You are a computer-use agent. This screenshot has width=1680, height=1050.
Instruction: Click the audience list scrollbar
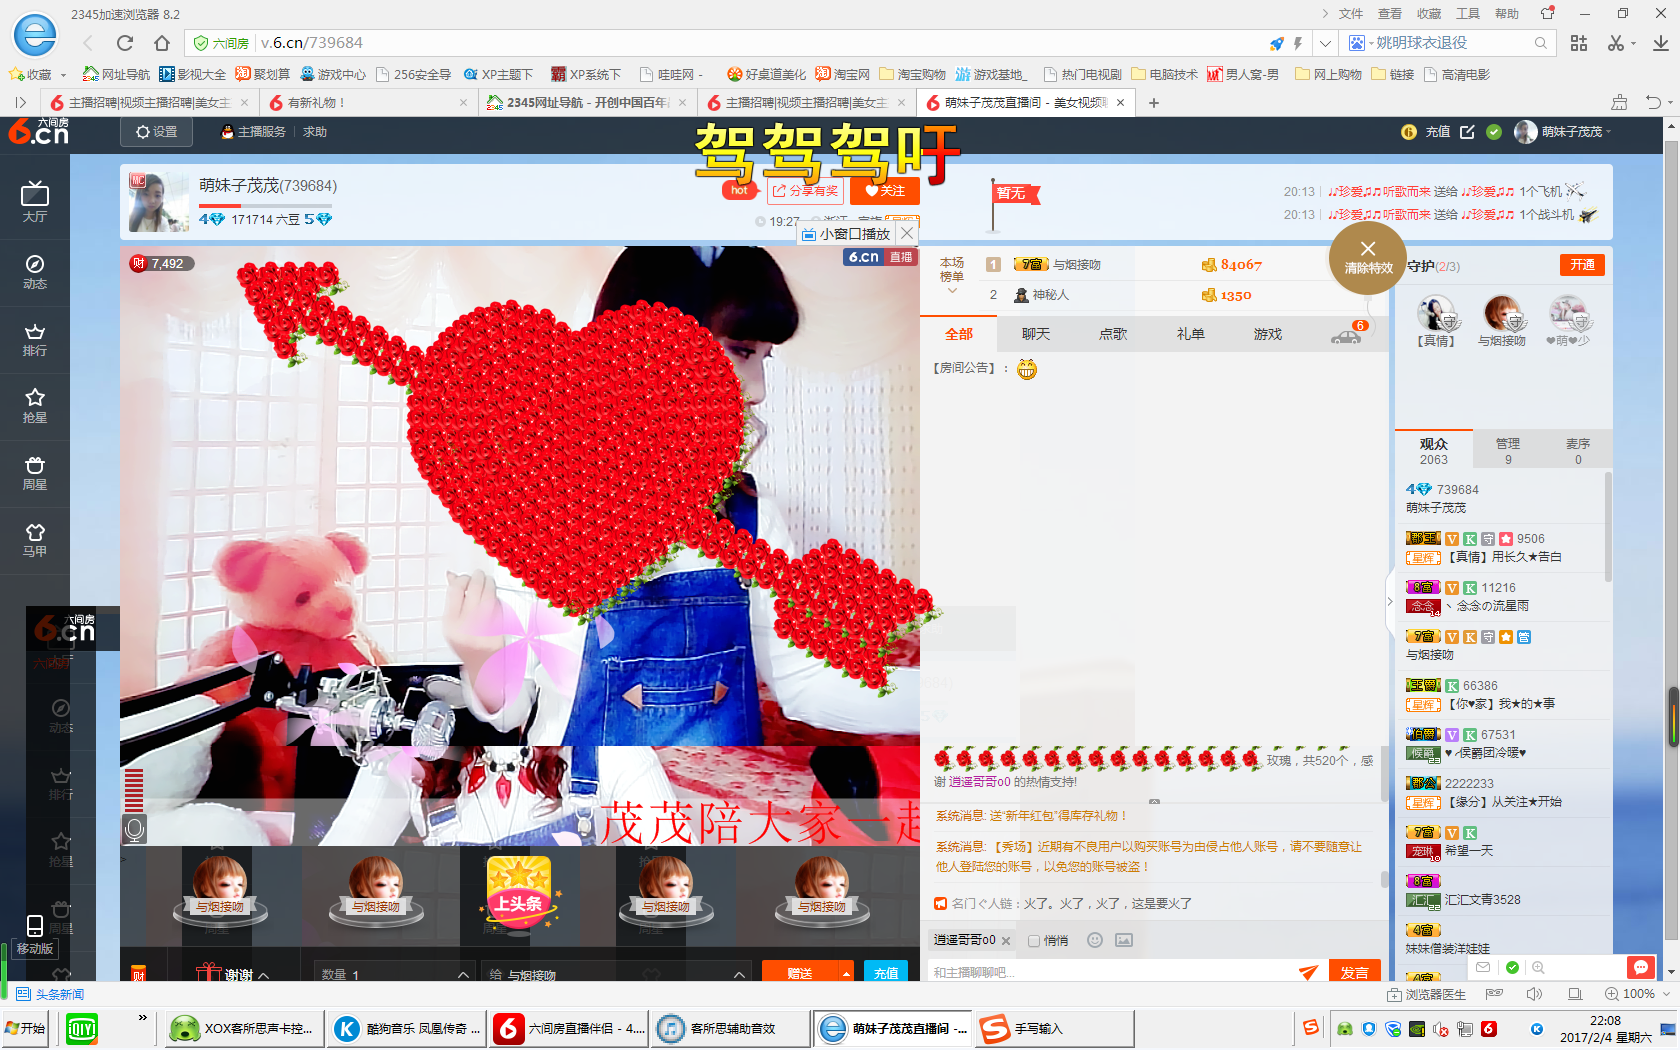click(1608, 528)
